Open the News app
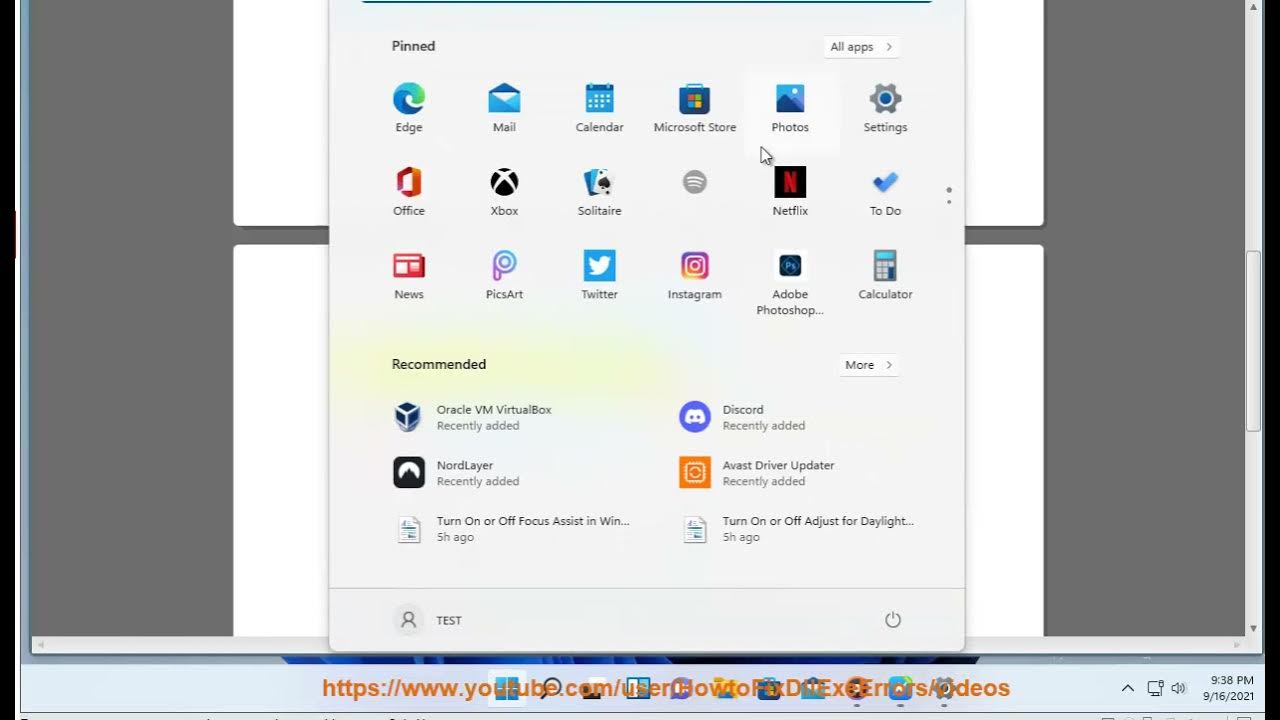 [x=408, y=276]
